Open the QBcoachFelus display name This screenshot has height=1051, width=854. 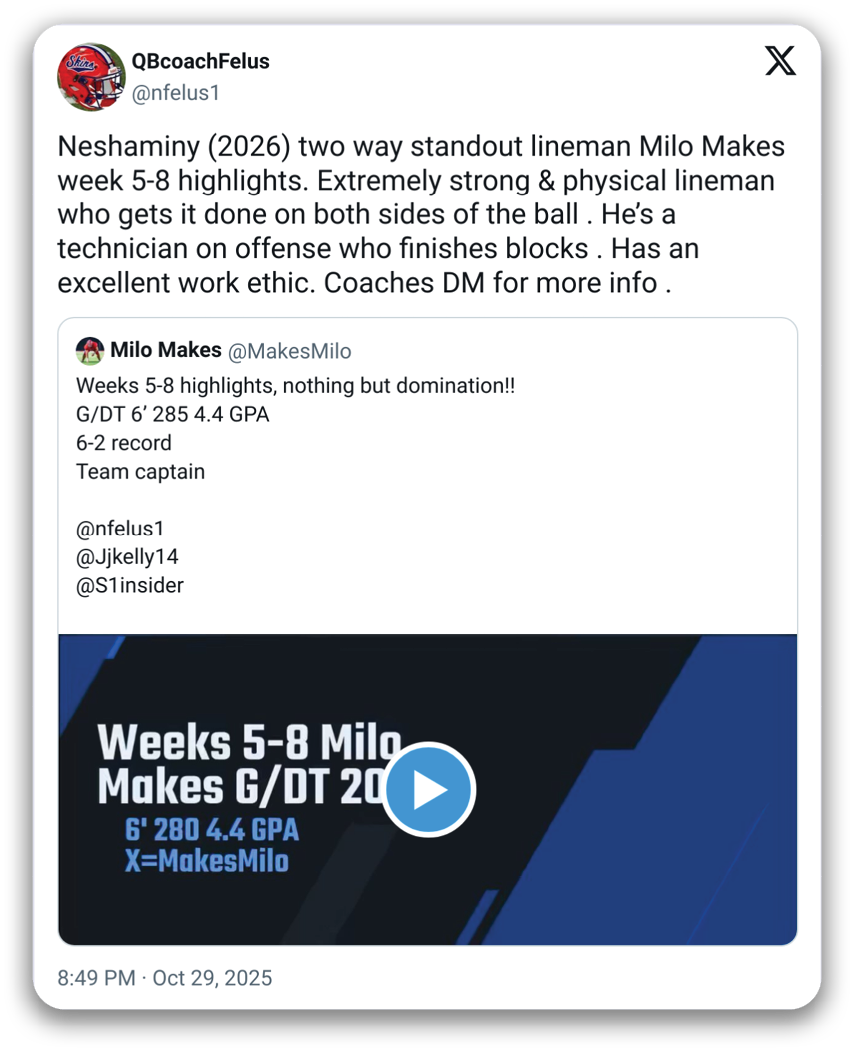pyautogui.click(x=201, y=61)
